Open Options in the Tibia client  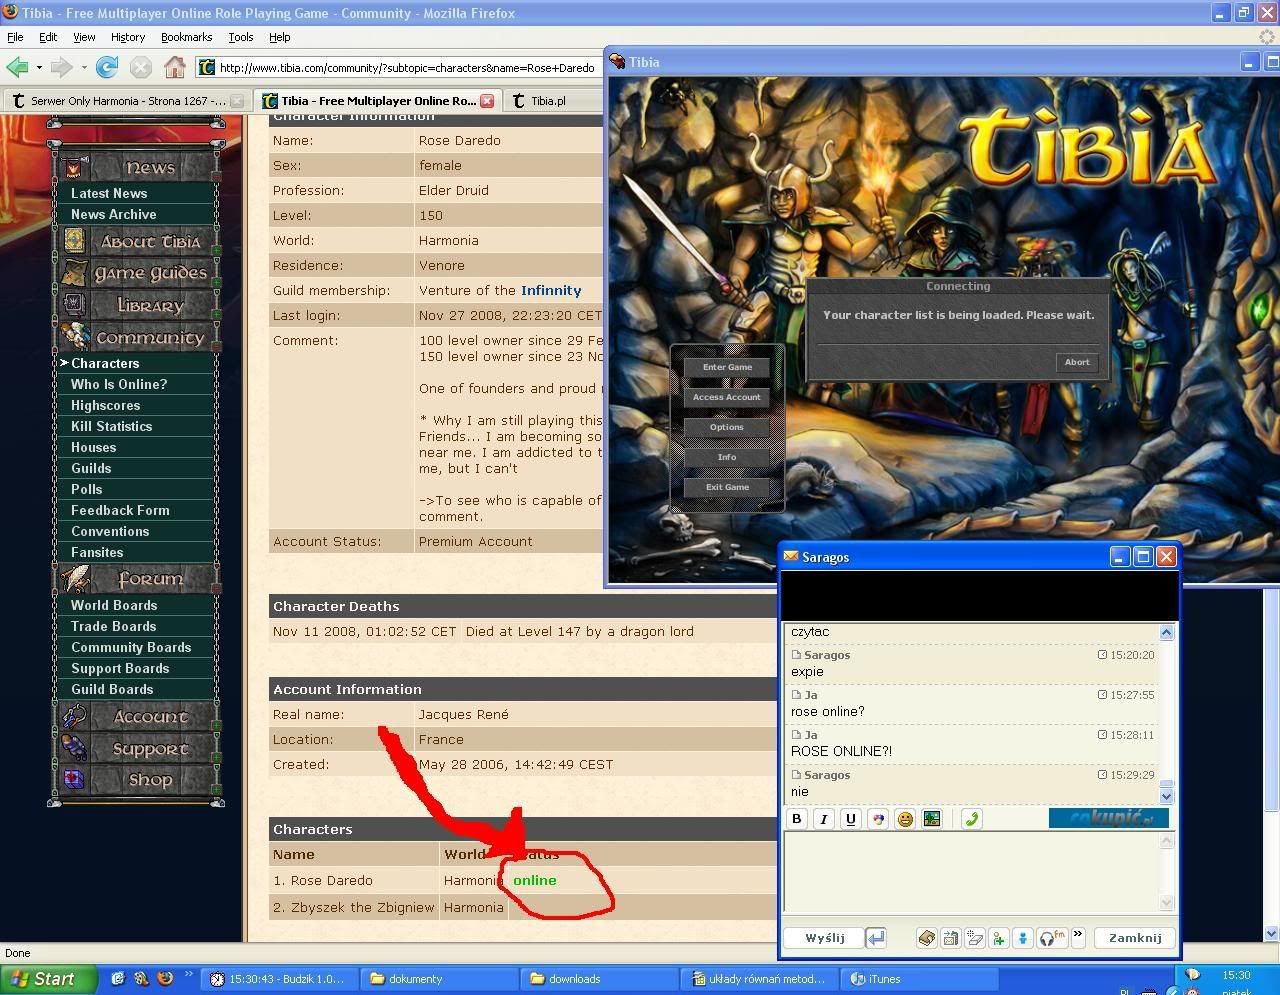tap(727, 427)
